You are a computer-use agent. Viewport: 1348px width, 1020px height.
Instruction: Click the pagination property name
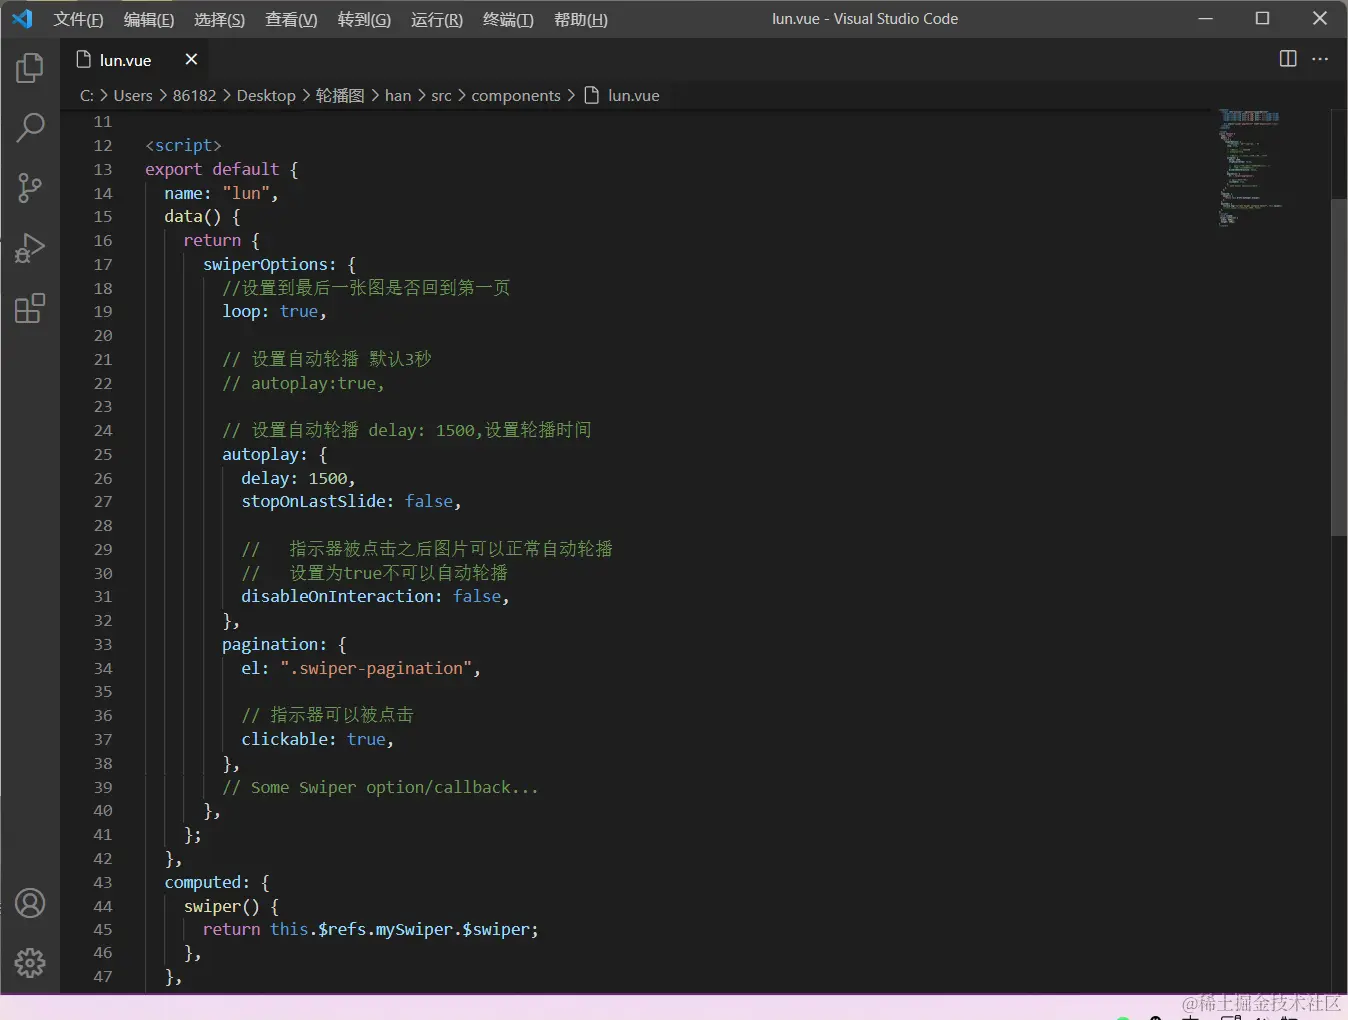pos(270,645)
